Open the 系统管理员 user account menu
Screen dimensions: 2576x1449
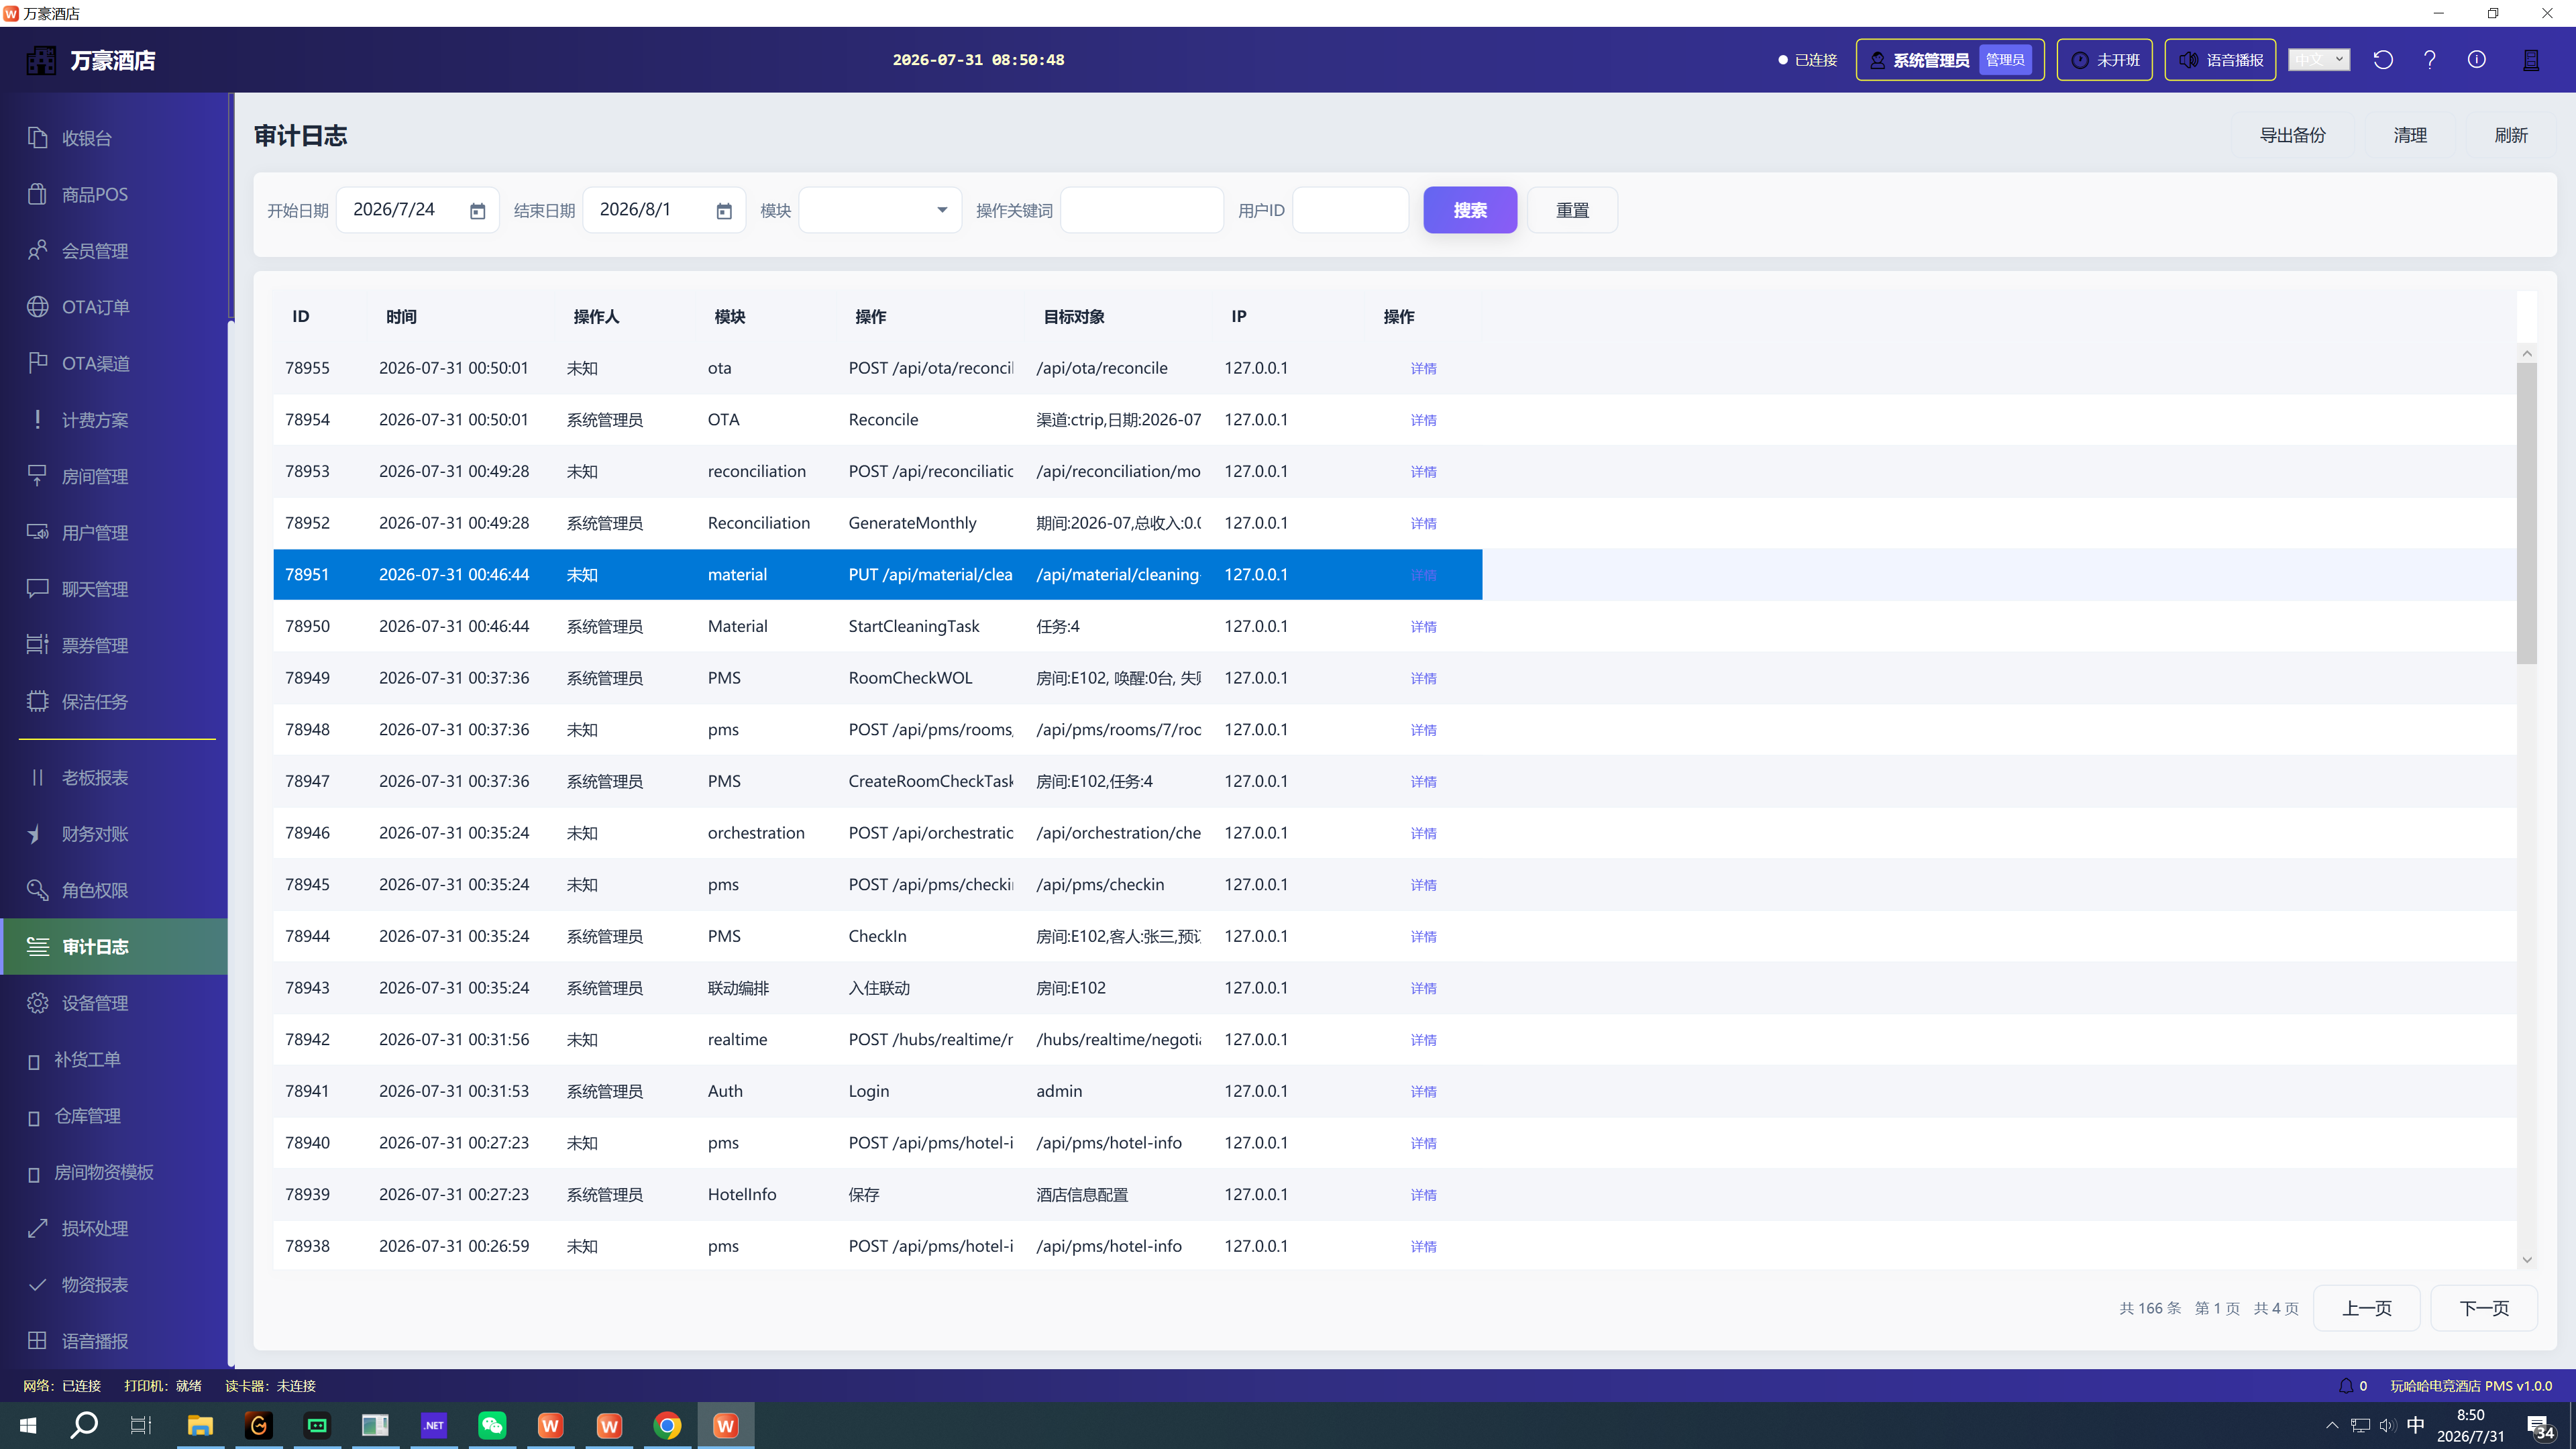pos(1950,60)
